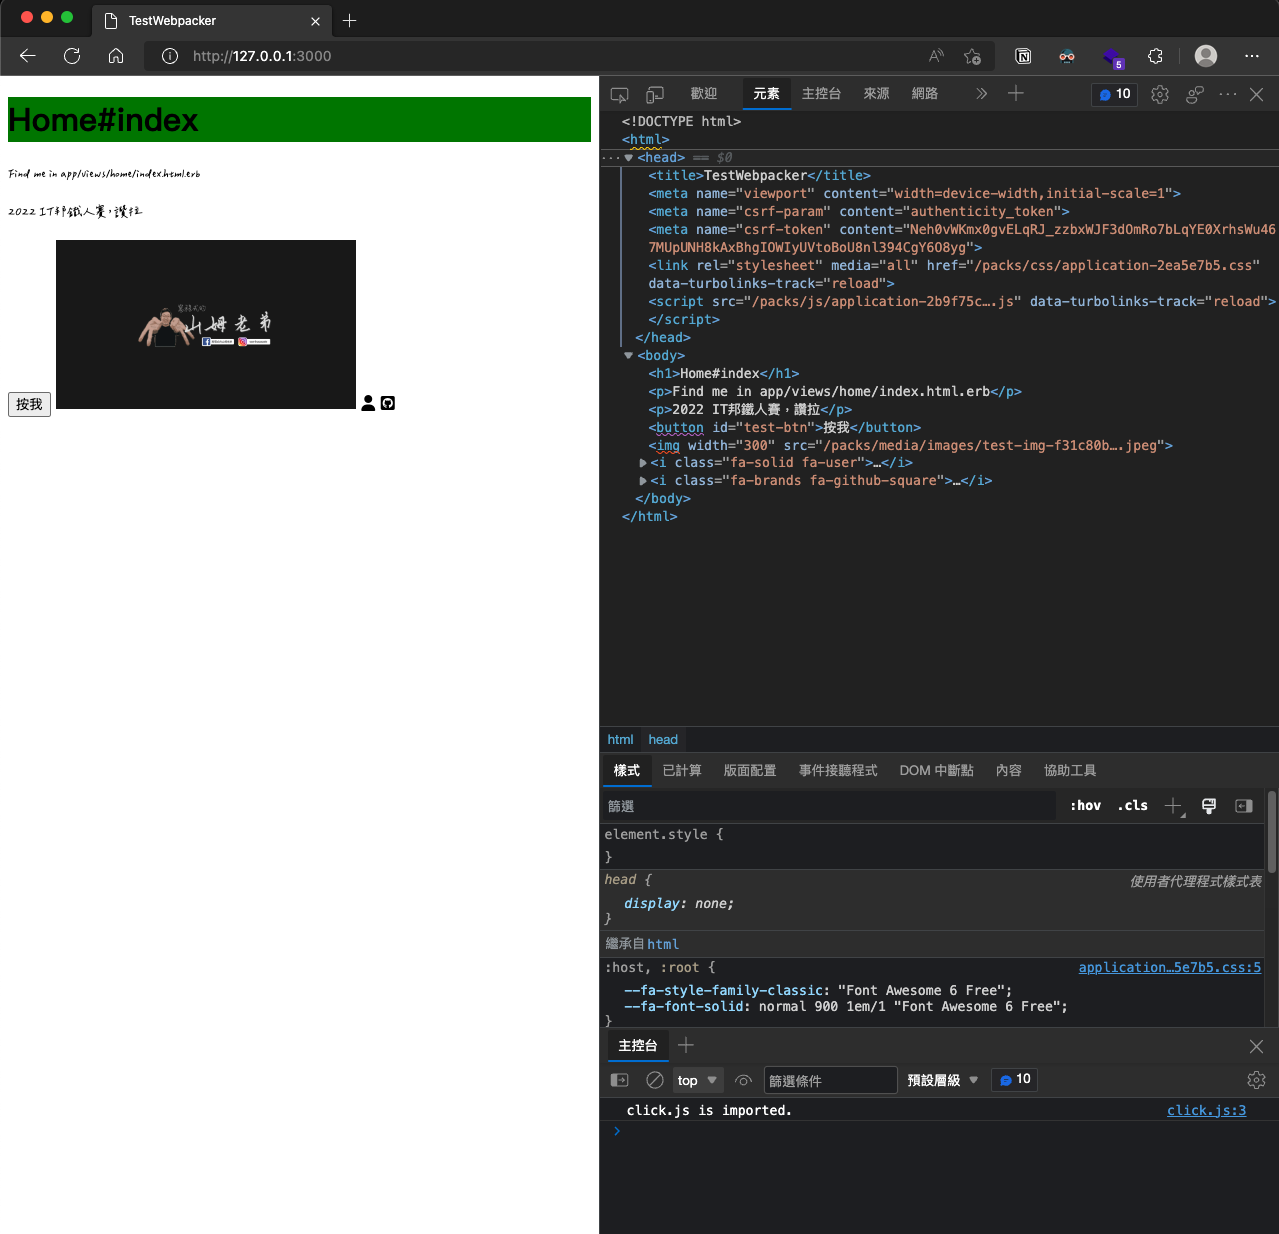Open new browser tab with plus
Viewport: 1279px width, 1234px height.
point(349,20)
